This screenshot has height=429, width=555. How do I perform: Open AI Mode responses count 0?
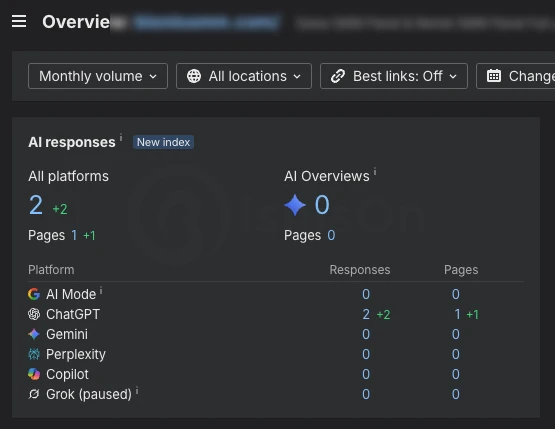pyautogui.click(x=366, y=294)
